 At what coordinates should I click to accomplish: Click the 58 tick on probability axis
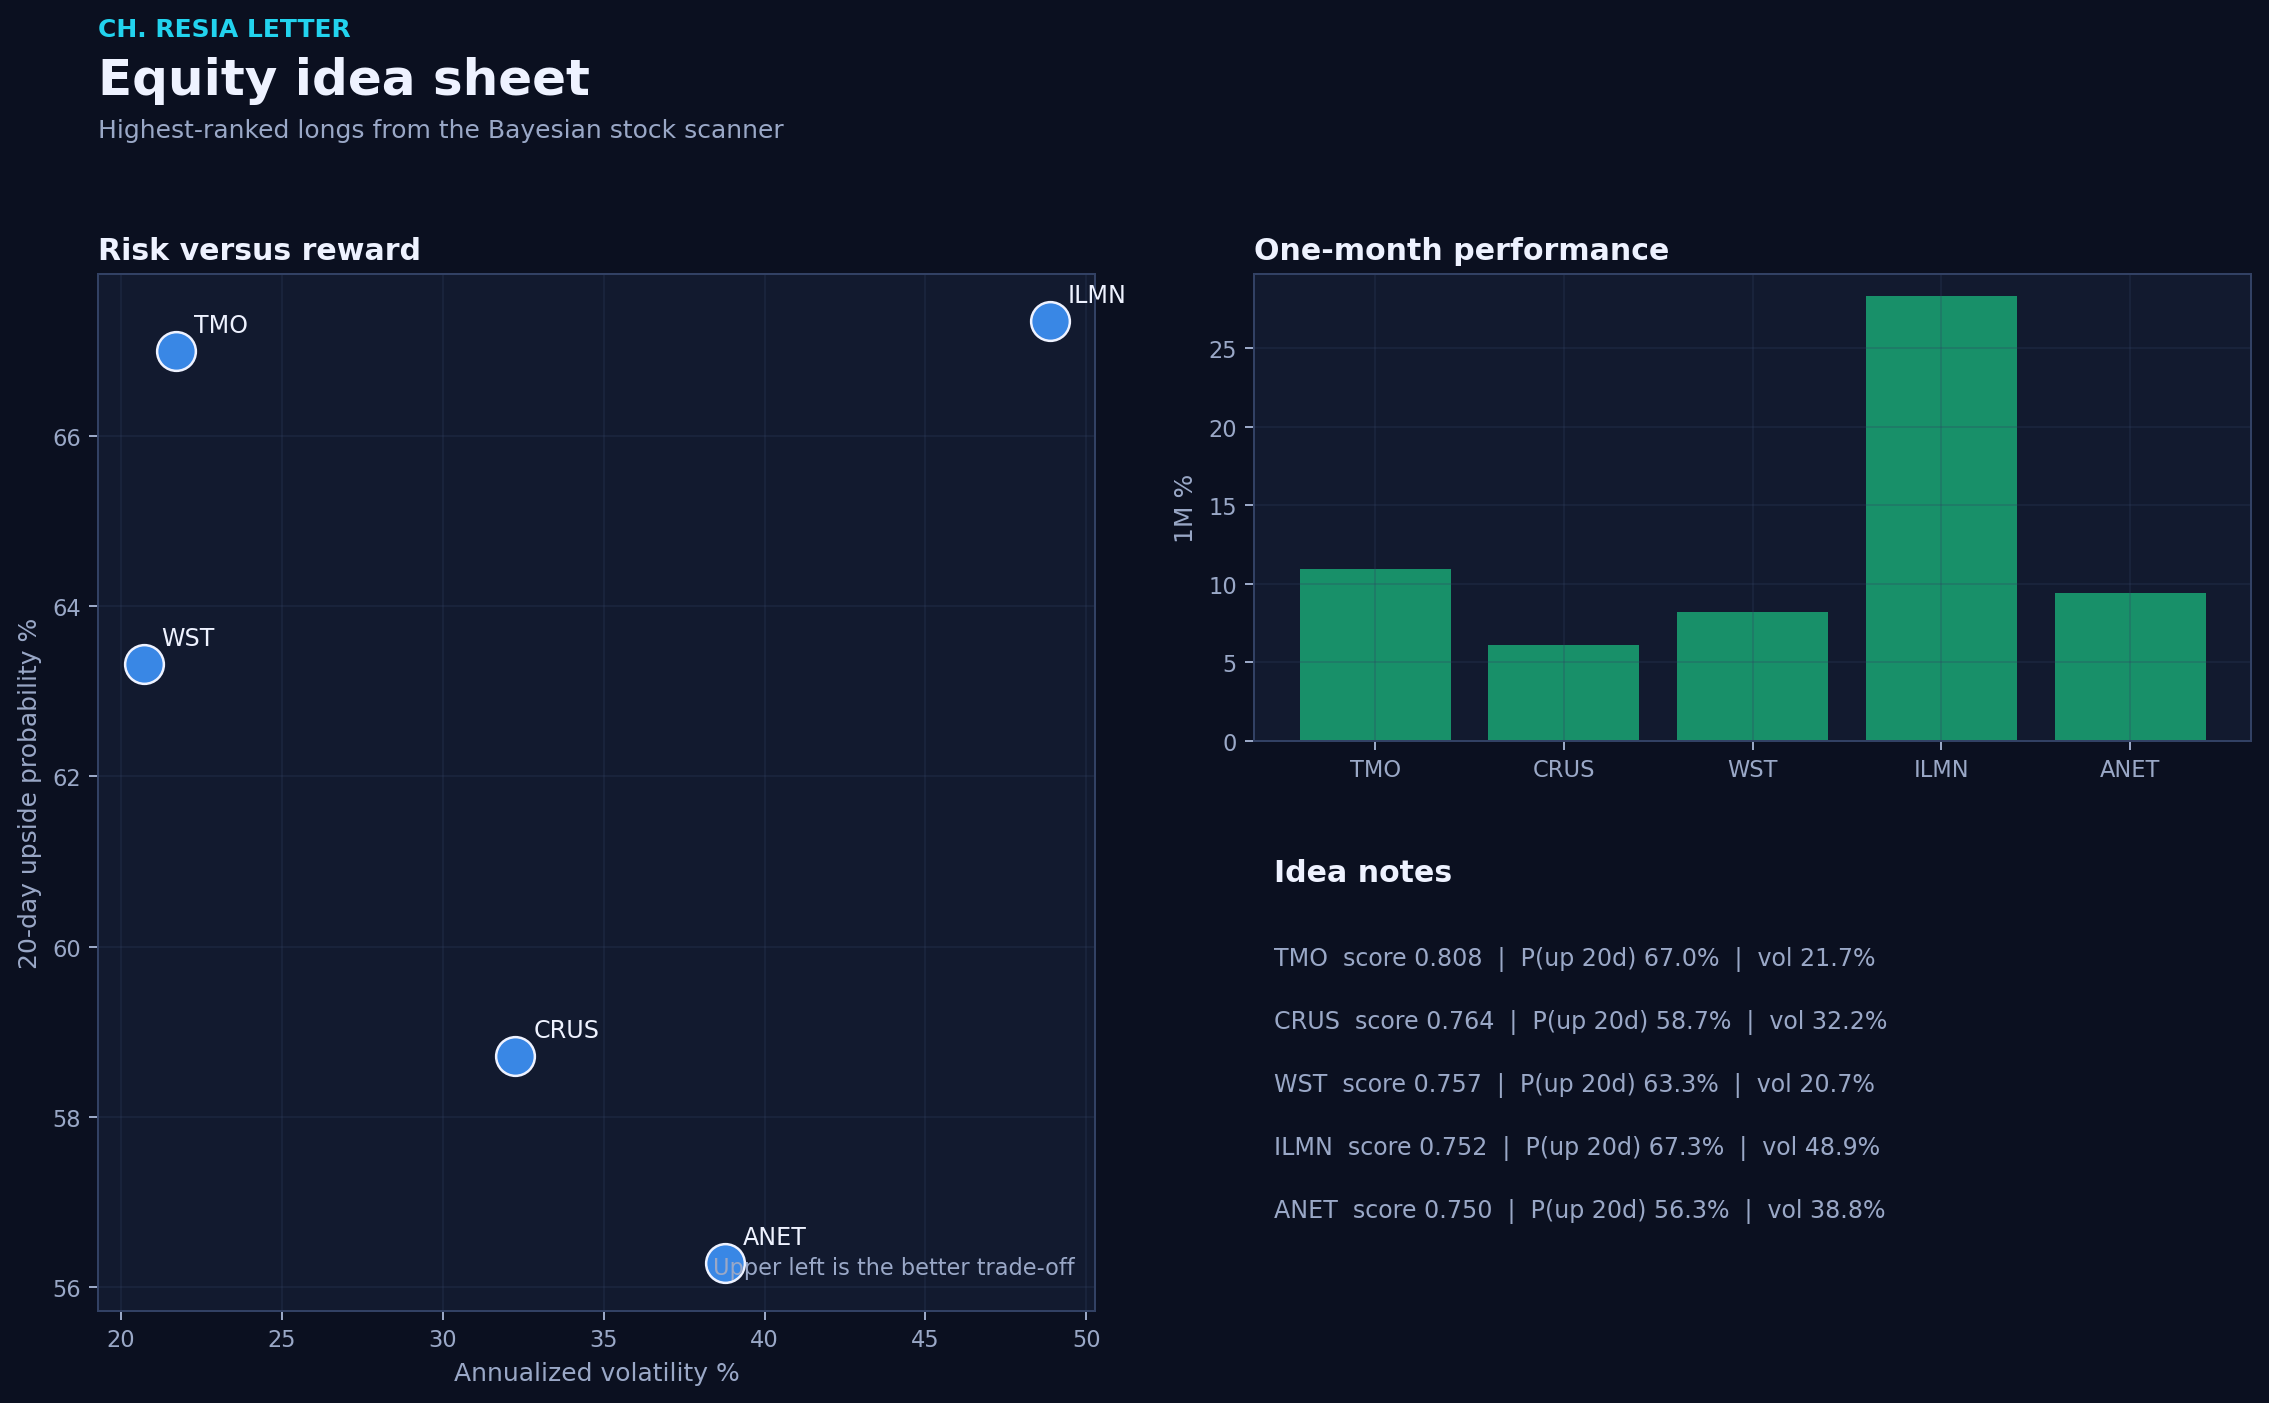point(66,1119)
